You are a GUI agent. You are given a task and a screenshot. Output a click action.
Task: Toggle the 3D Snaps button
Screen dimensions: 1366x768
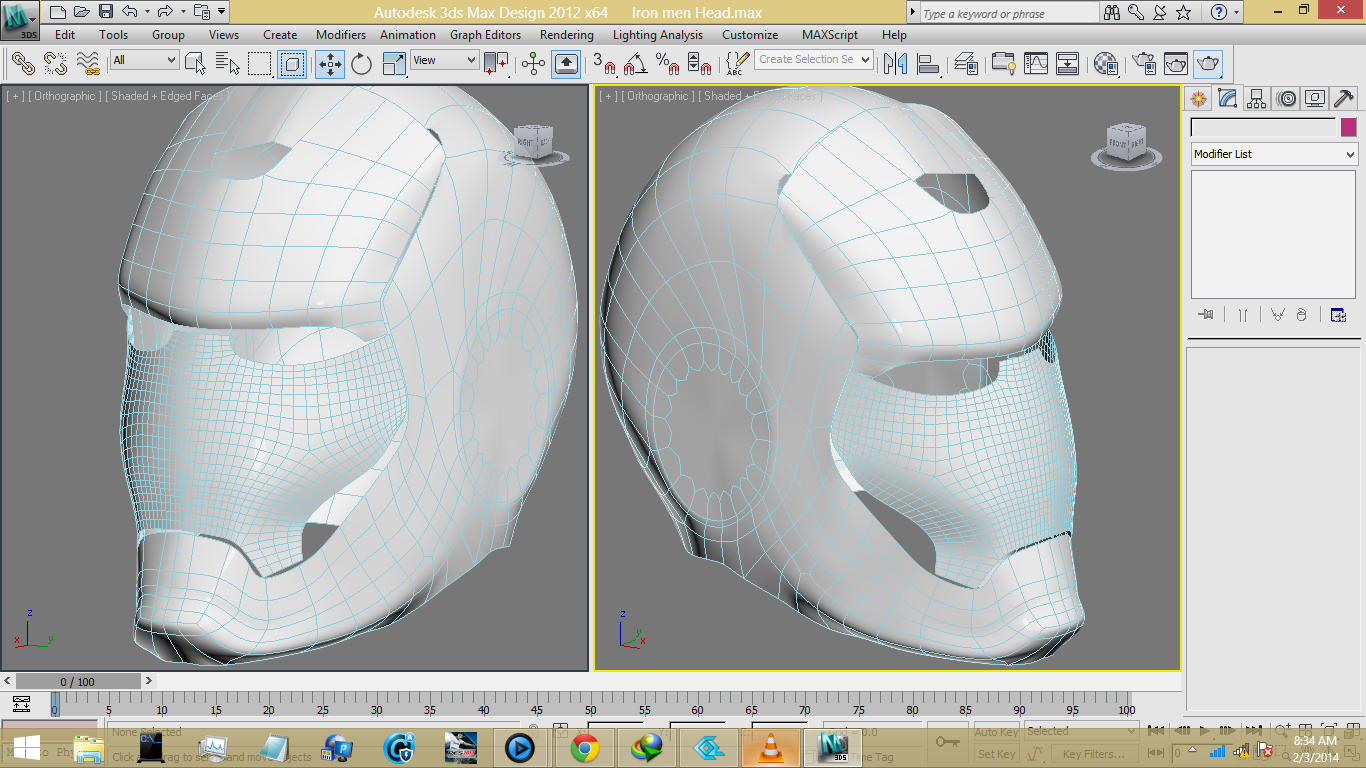(x=604, y=64)
